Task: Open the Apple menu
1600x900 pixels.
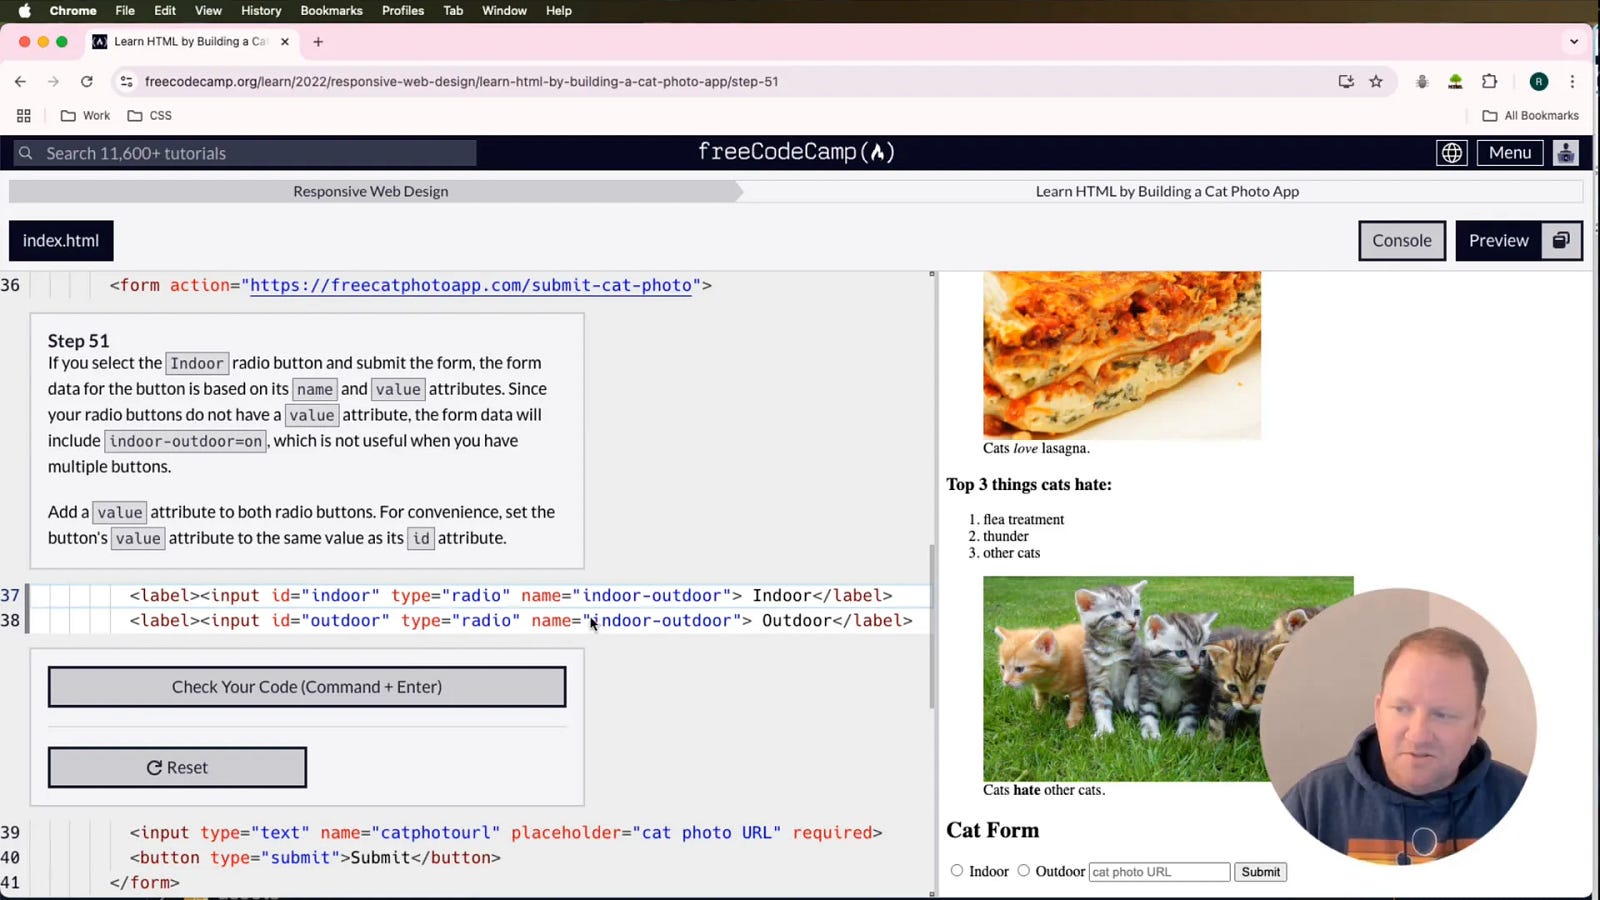Action: (24, 11)
